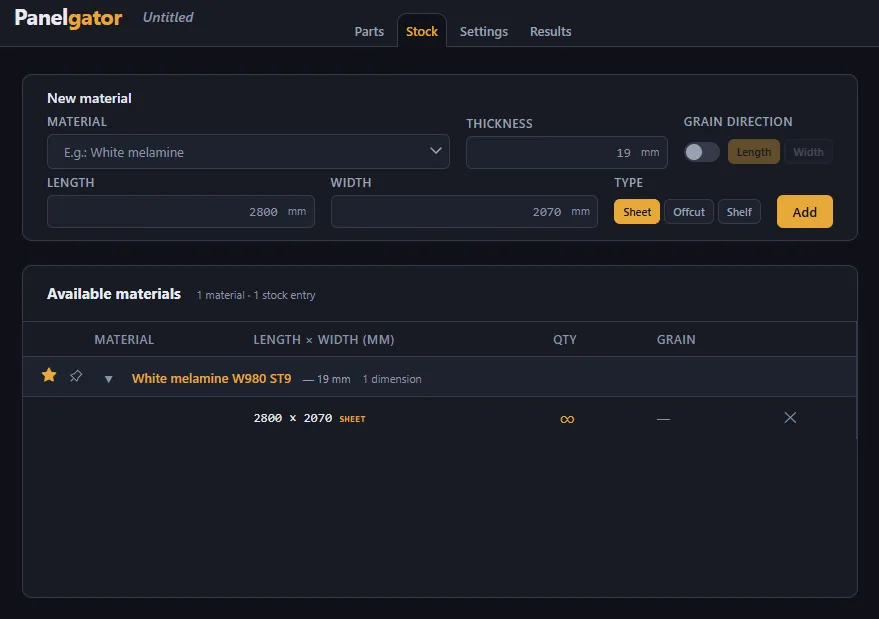
Task: Open the Material dropdown chevron
Action: (x=436, y=151)
